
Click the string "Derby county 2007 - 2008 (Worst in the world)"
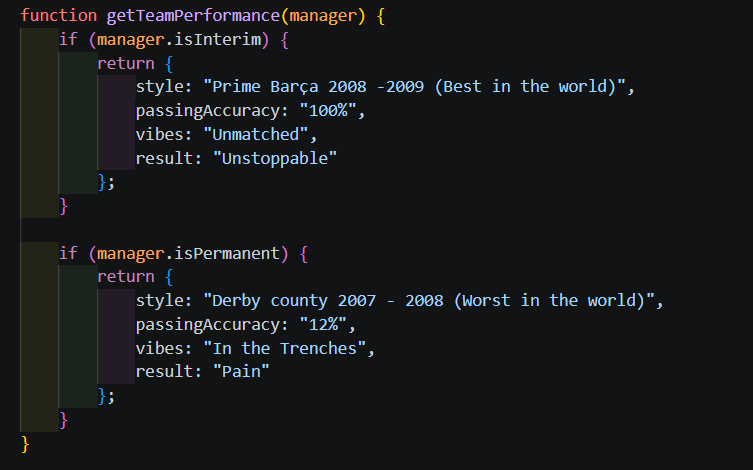point(429,301)
